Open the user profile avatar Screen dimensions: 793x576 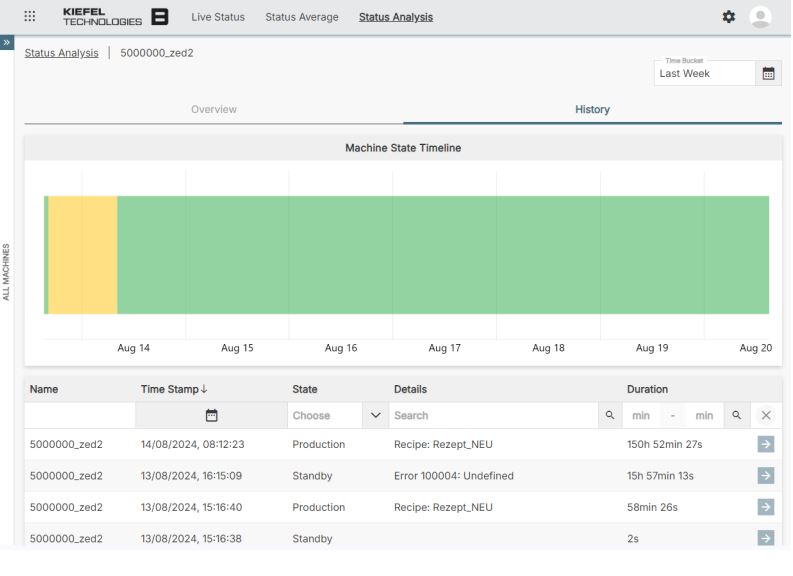coord(760,17)
